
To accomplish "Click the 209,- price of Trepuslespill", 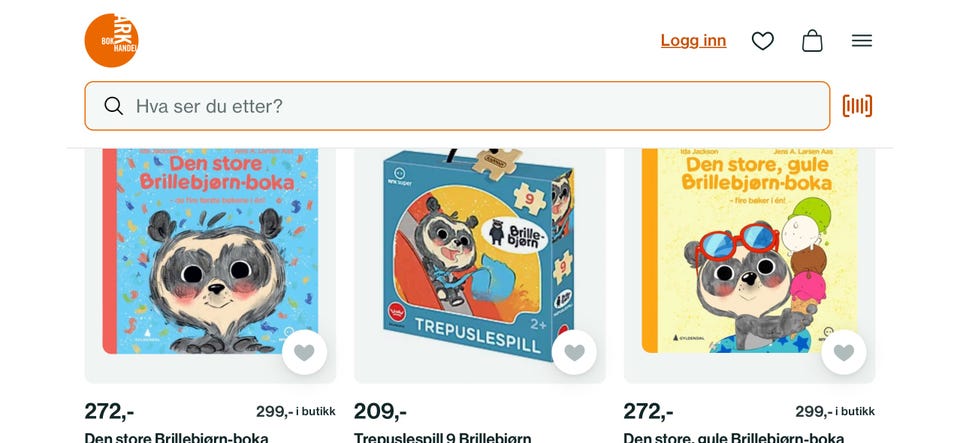I will click(x=380, y=411).
